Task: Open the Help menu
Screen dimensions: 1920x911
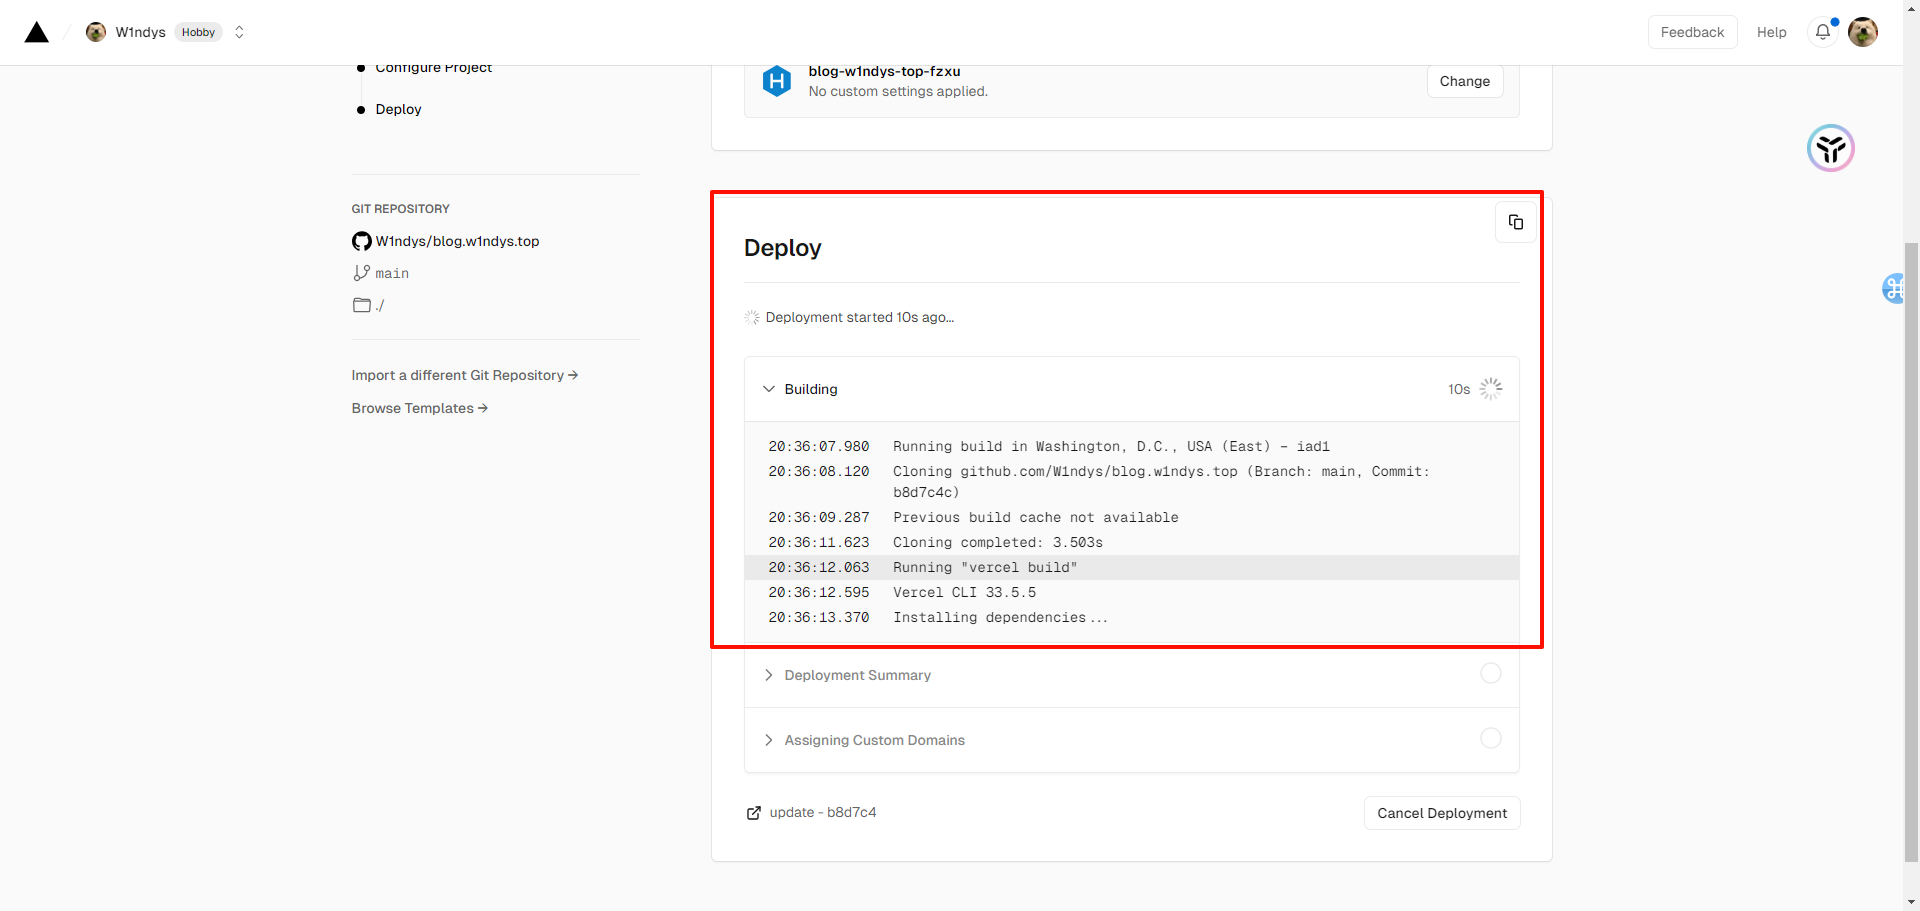Action: [1771, 32]
